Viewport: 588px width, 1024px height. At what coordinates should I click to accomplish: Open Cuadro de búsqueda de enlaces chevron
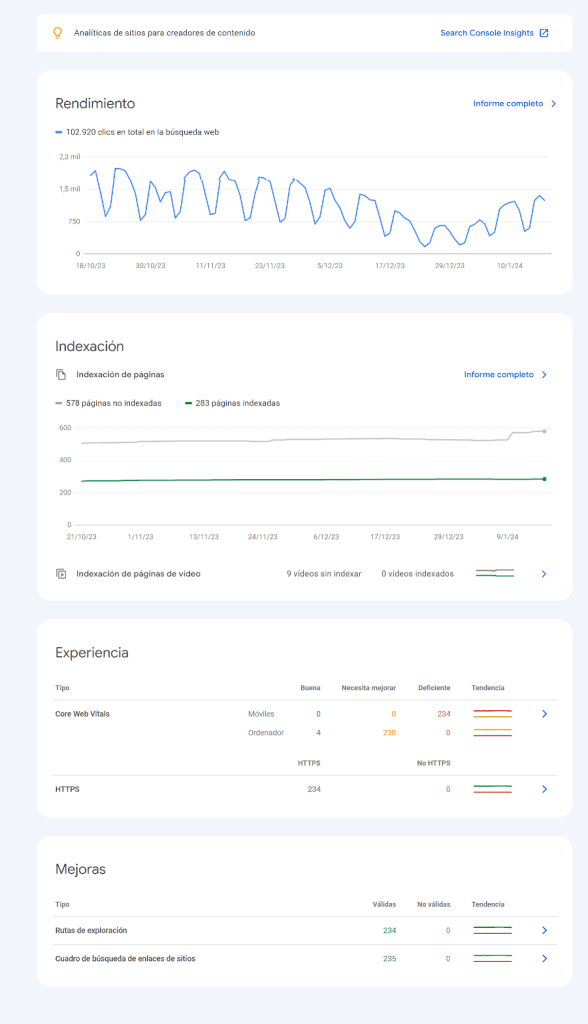pyautogui.click(x=544, y=959)
